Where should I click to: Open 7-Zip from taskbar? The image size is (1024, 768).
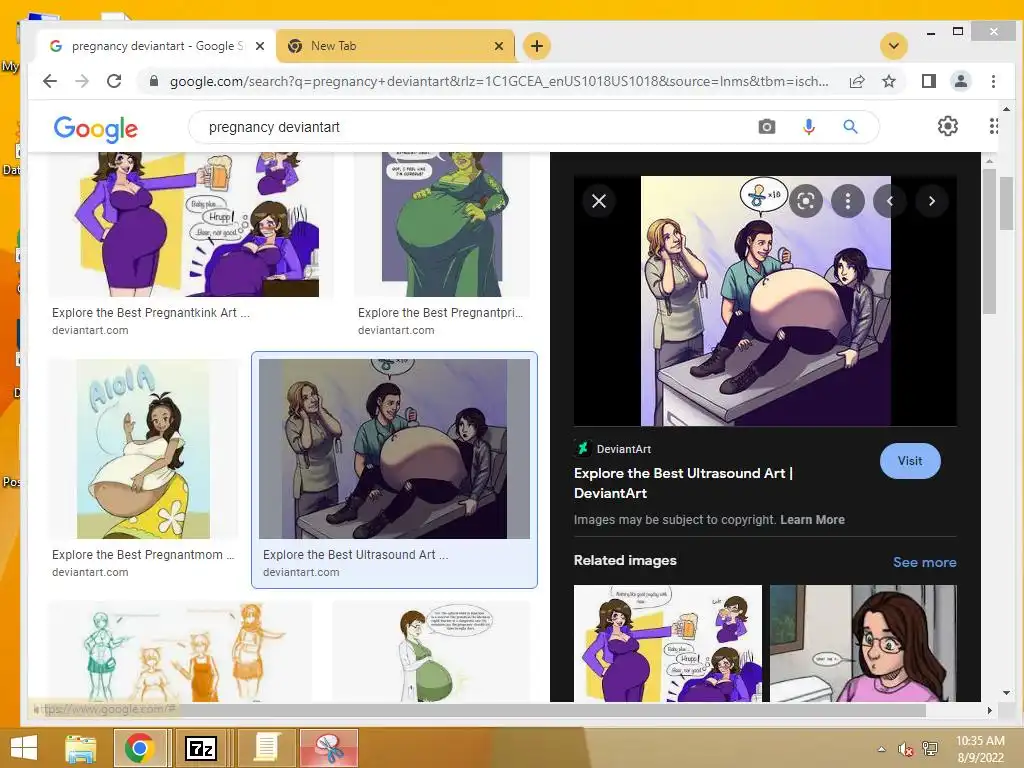[201, 748]
